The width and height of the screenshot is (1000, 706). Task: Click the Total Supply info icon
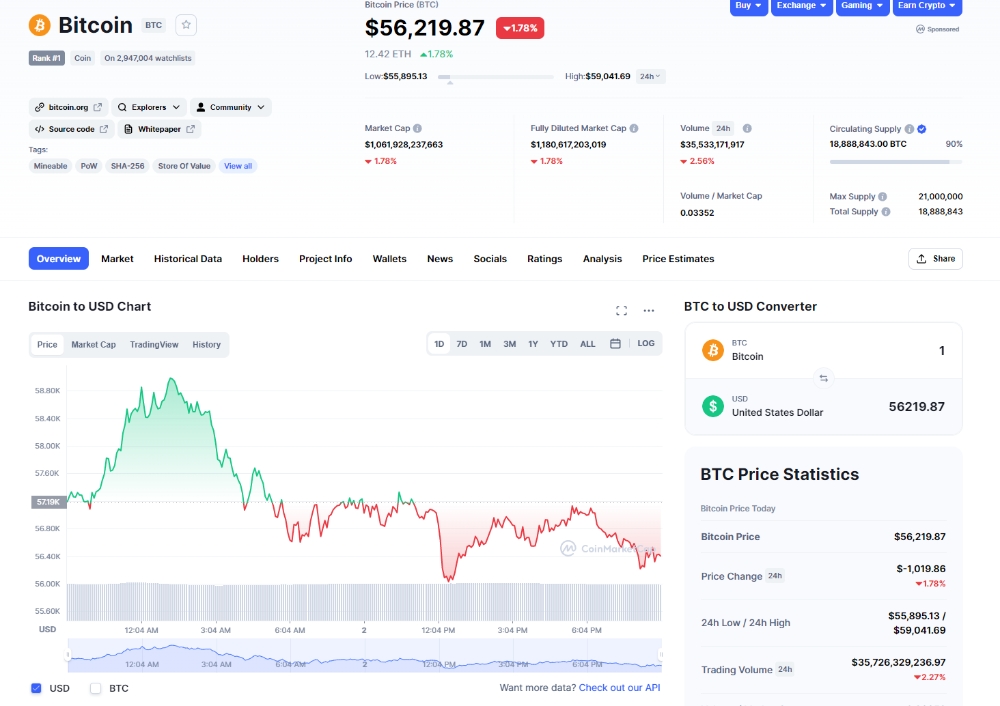point(886,212)
